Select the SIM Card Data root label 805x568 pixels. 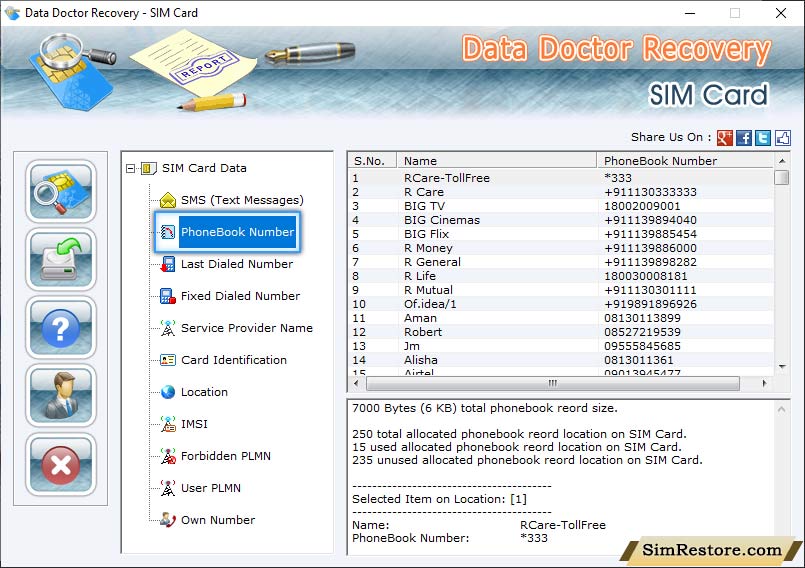click(204, 168)
